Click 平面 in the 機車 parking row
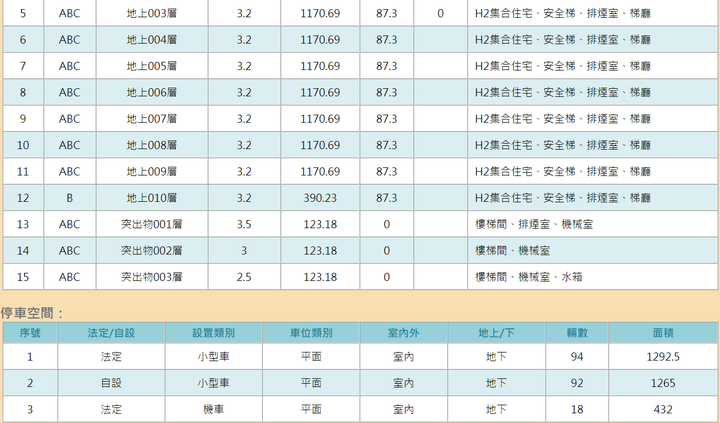720x423 pixels. pos(311,409)
